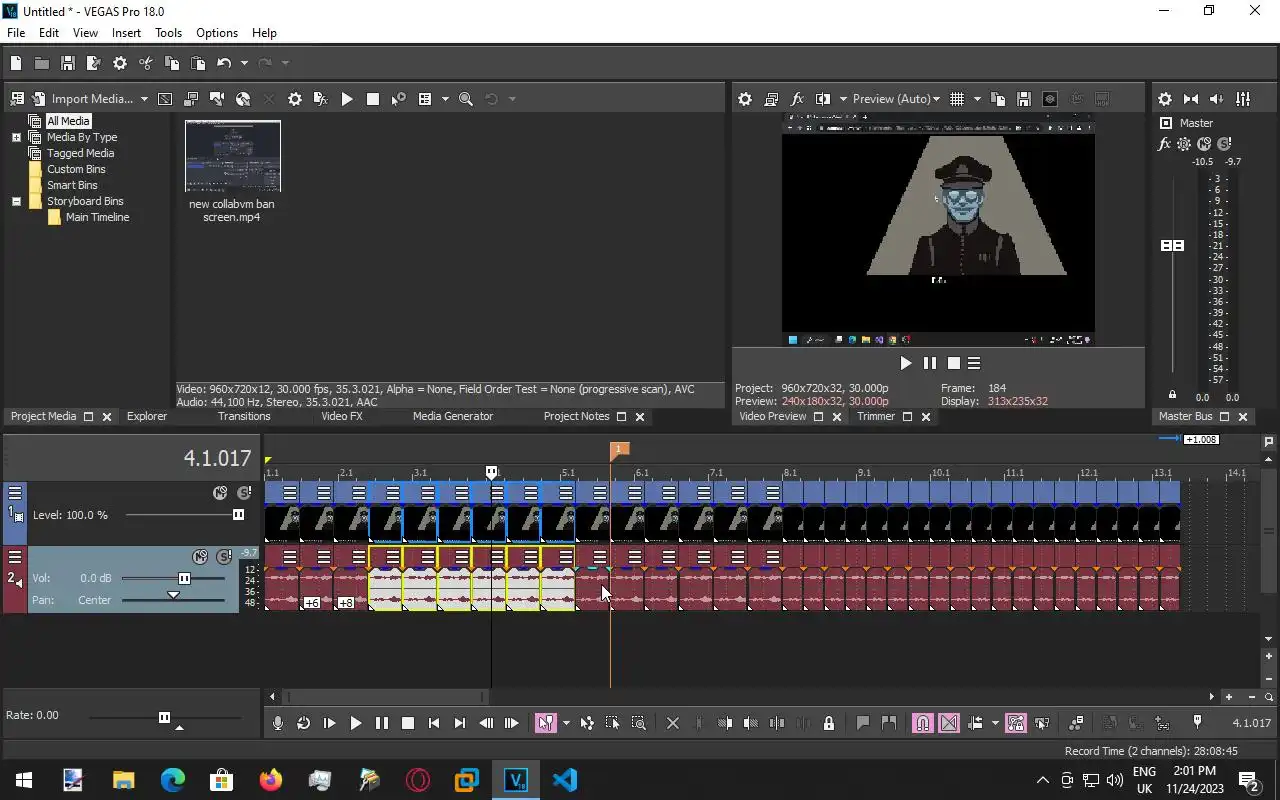Open Master Bus audio properties gear
Image resolution: width=1280 pixels, height=800 pixels.
click(x=1165, y=99)
